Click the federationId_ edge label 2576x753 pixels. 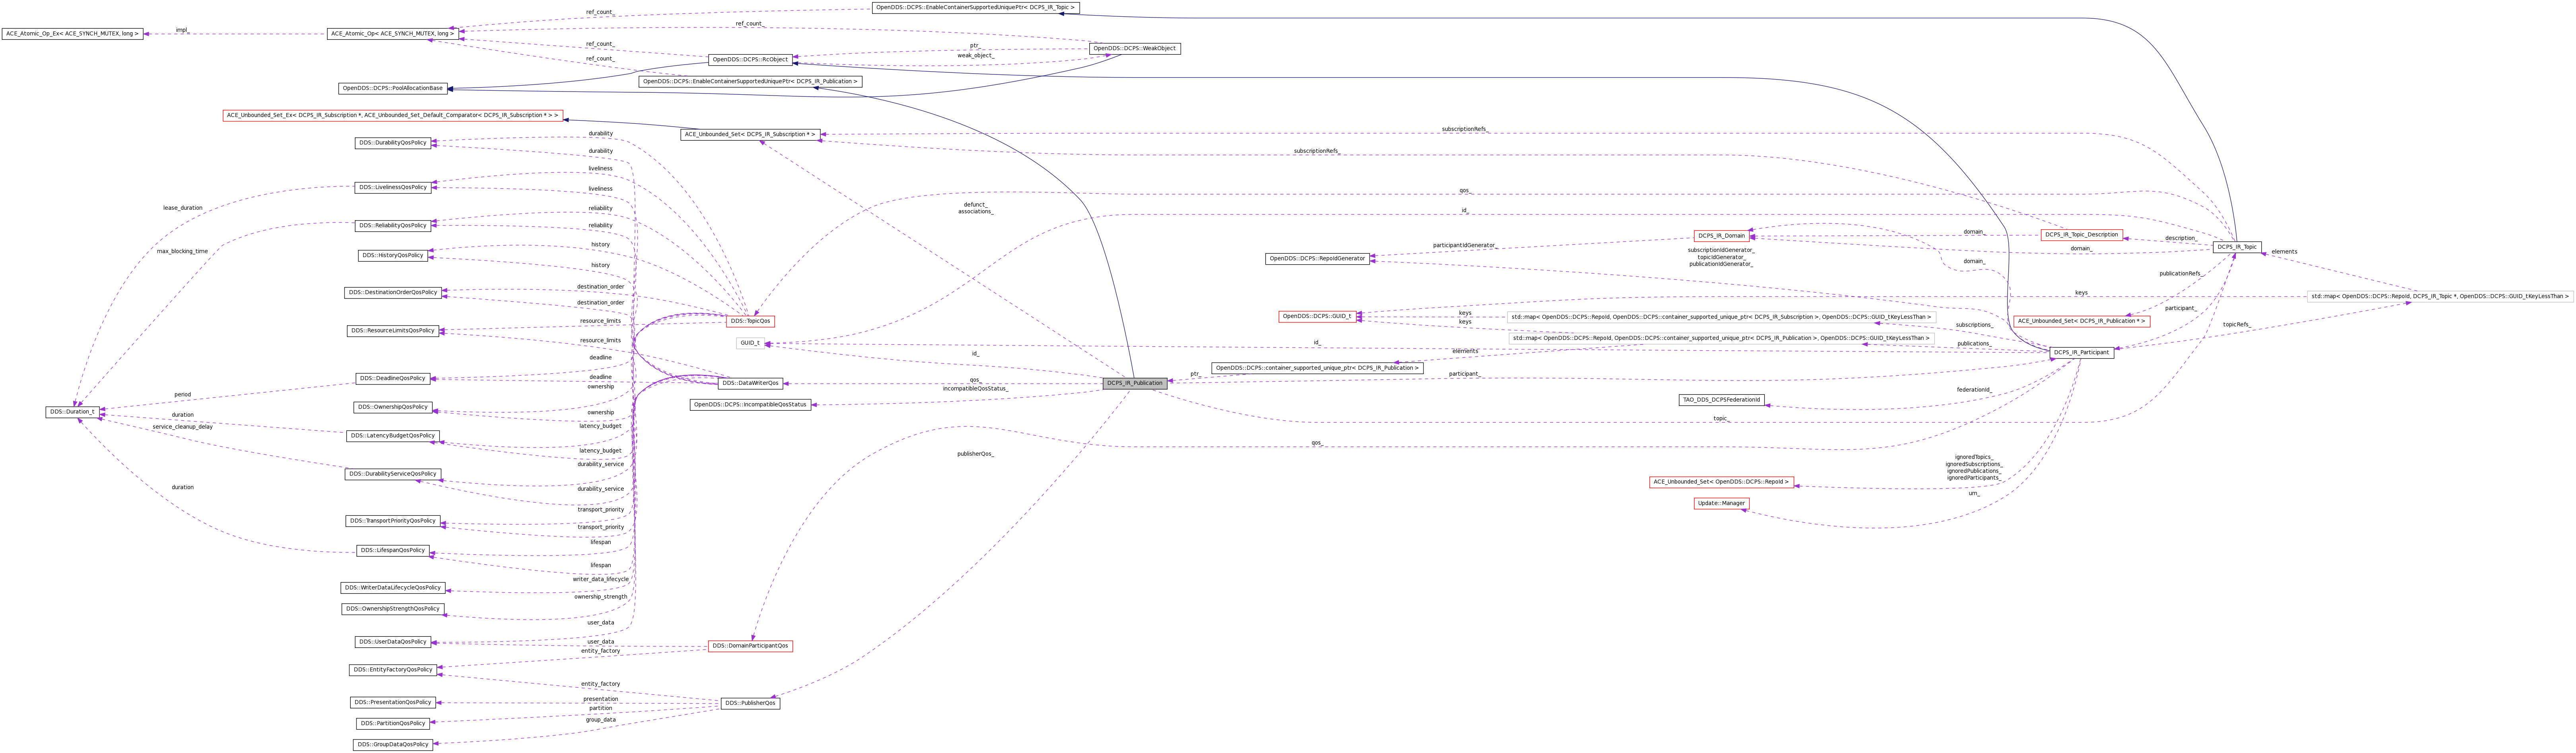pos(1974,390)
